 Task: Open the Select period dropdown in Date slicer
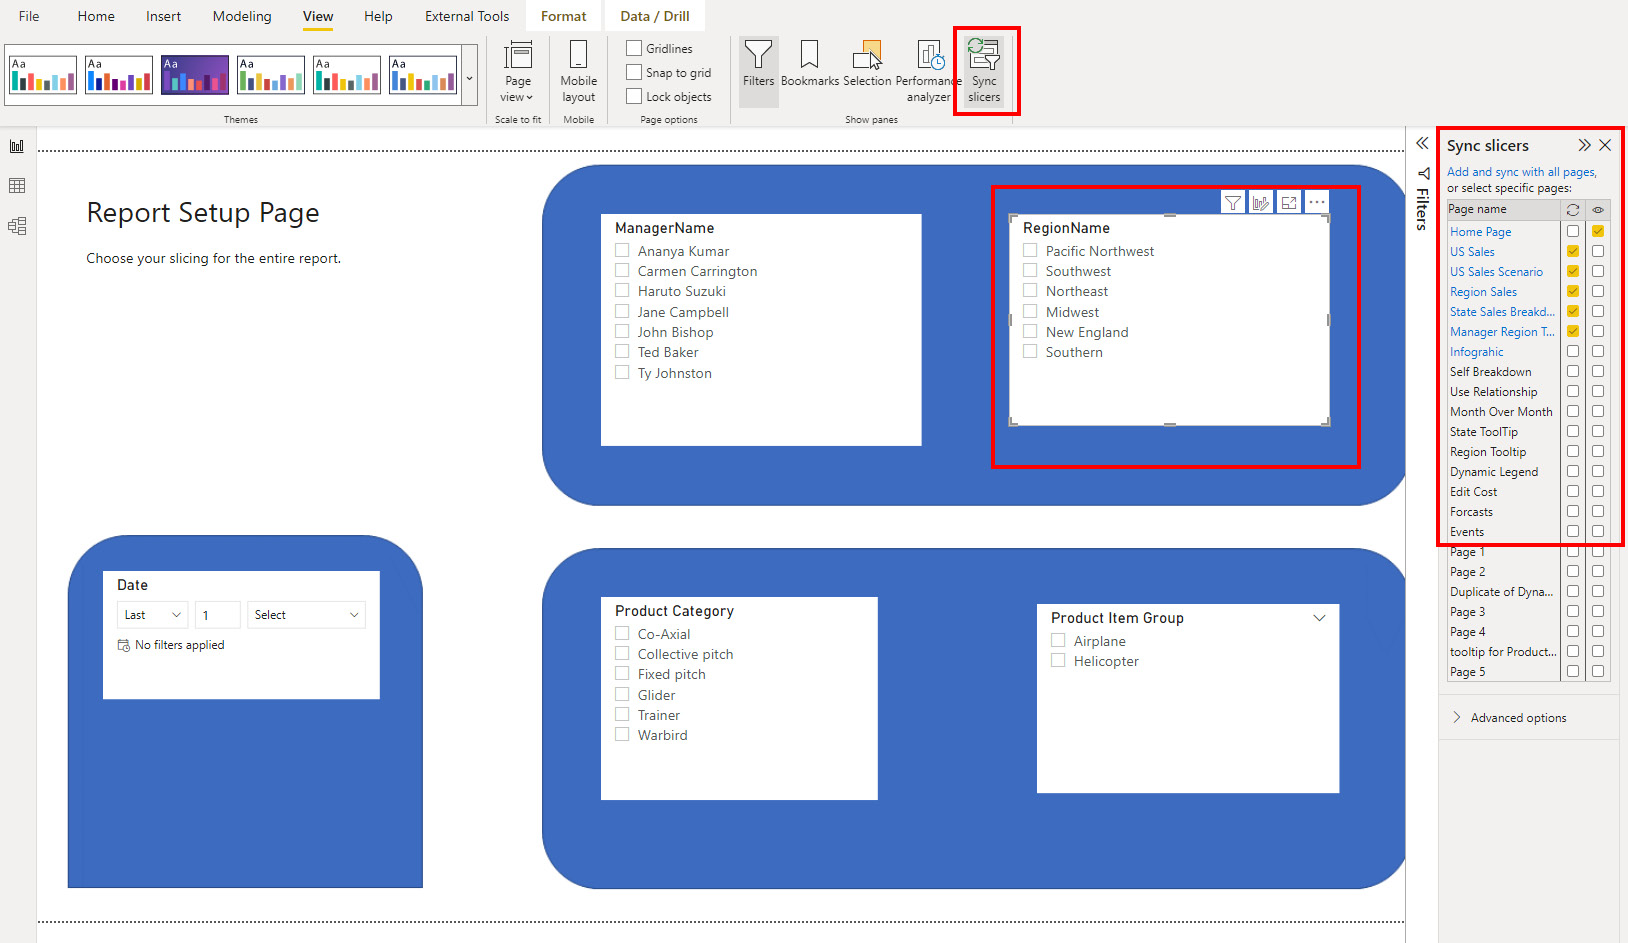click(306, 615)
